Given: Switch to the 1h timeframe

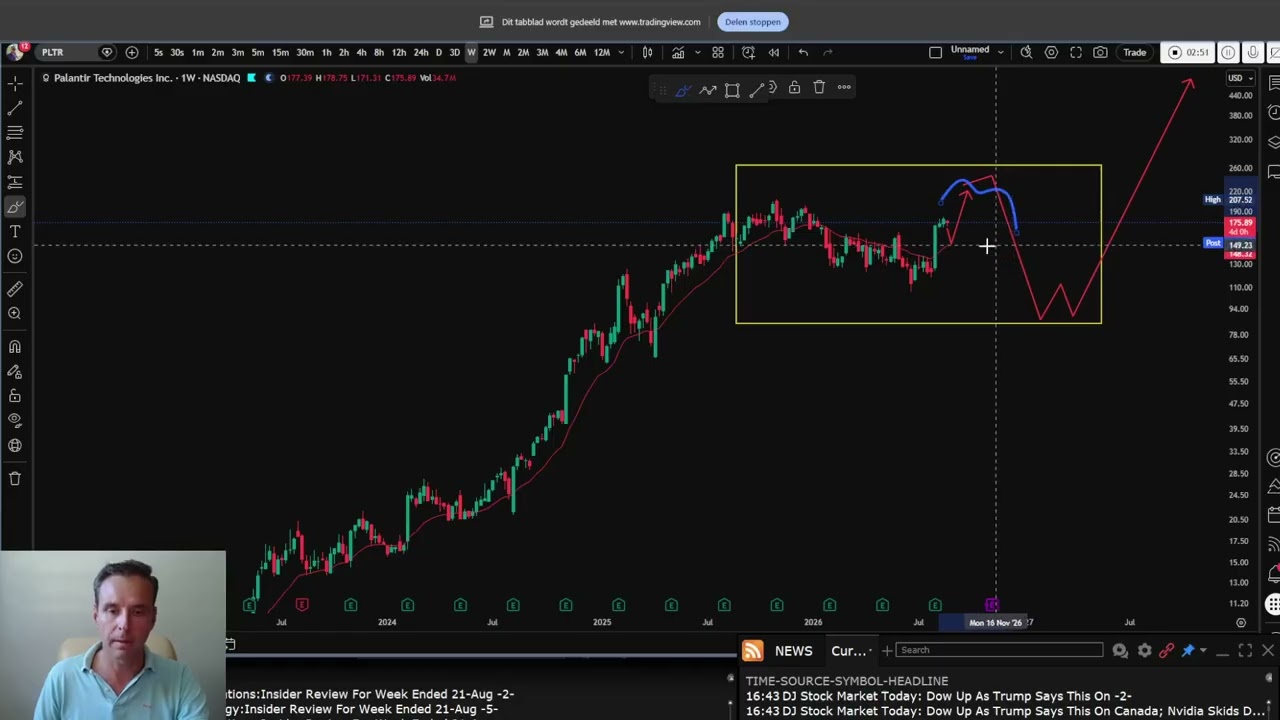Looking at the screenshot, I should pyautogui.click(x=326, y=52).
